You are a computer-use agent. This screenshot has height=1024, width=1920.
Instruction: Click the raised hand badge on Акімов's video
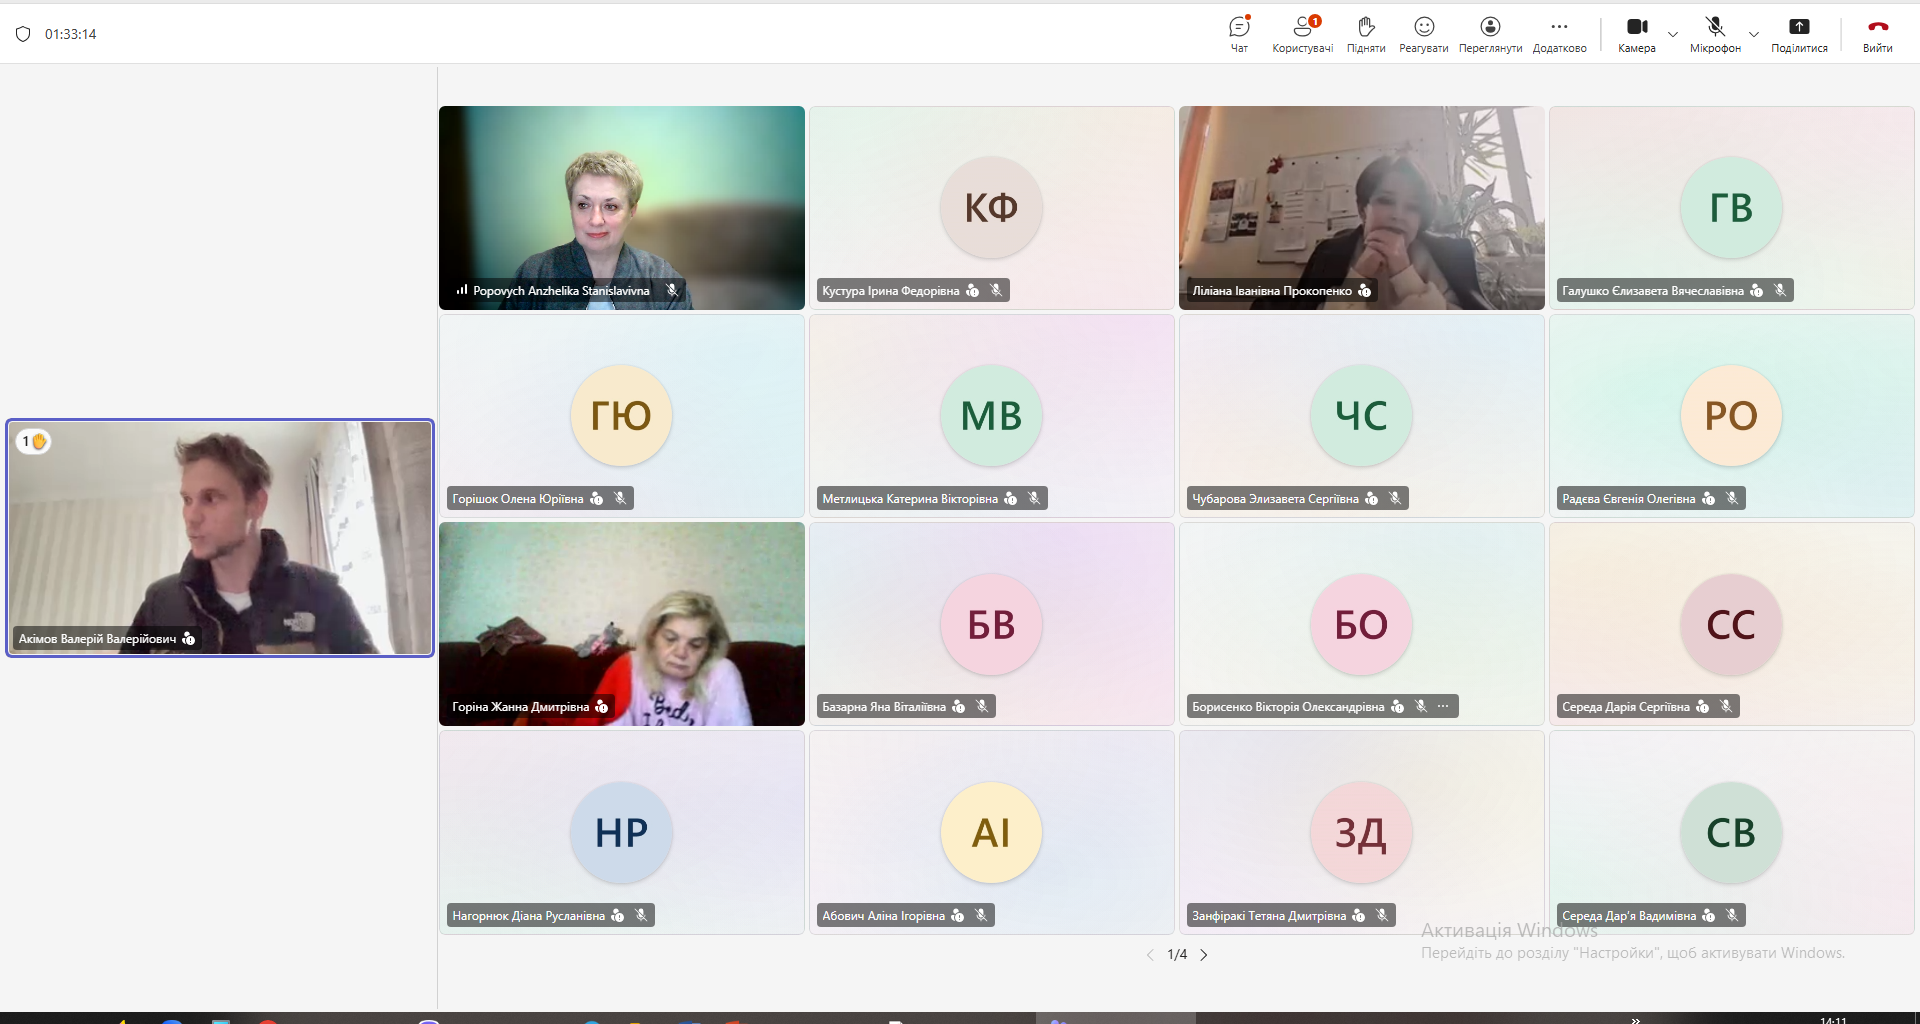[34, 441]
